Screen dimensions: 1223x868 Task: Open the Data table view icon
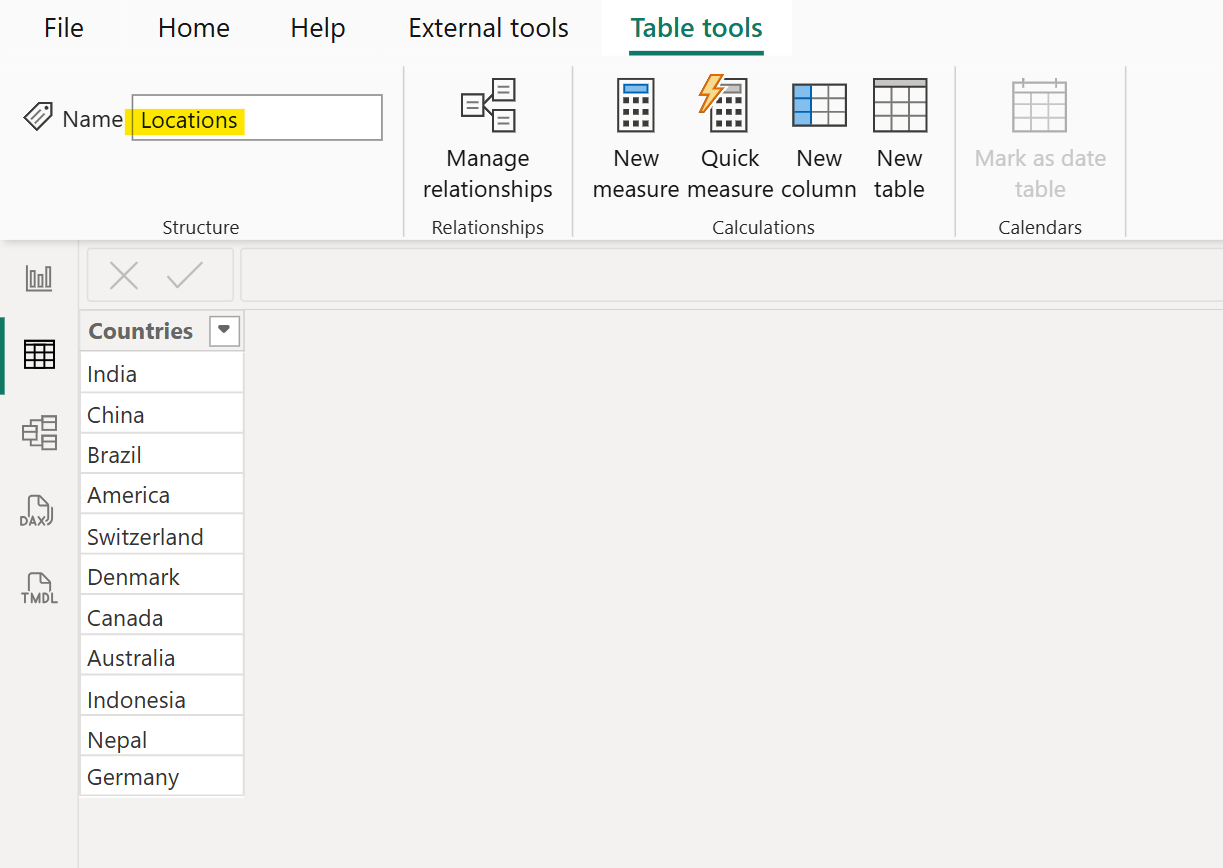pyautogui.click(x=38, y=354)
